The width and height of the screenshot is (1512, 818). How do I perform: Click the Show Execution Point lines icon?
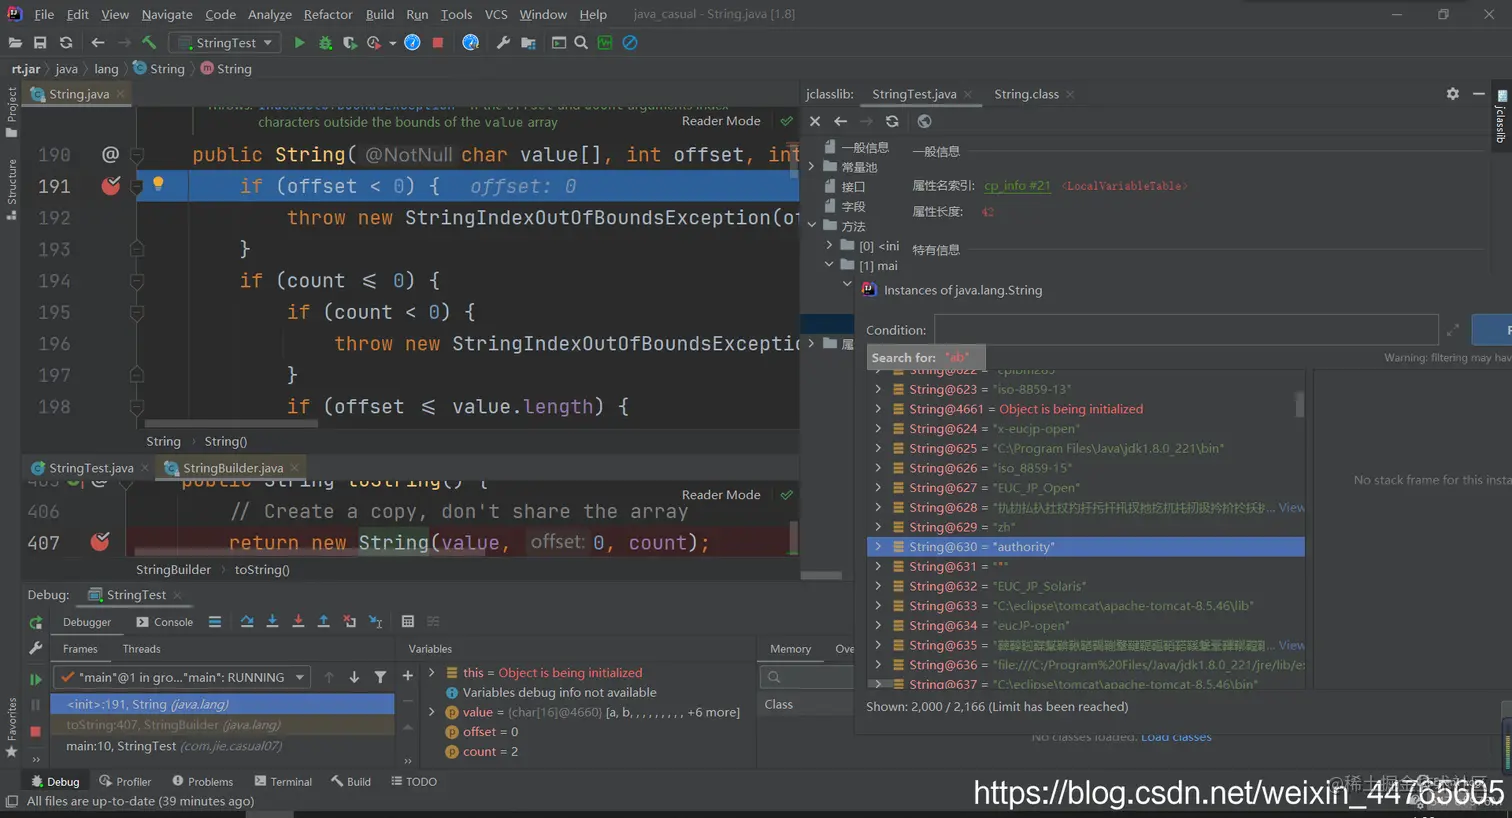[x=215, y=622]
